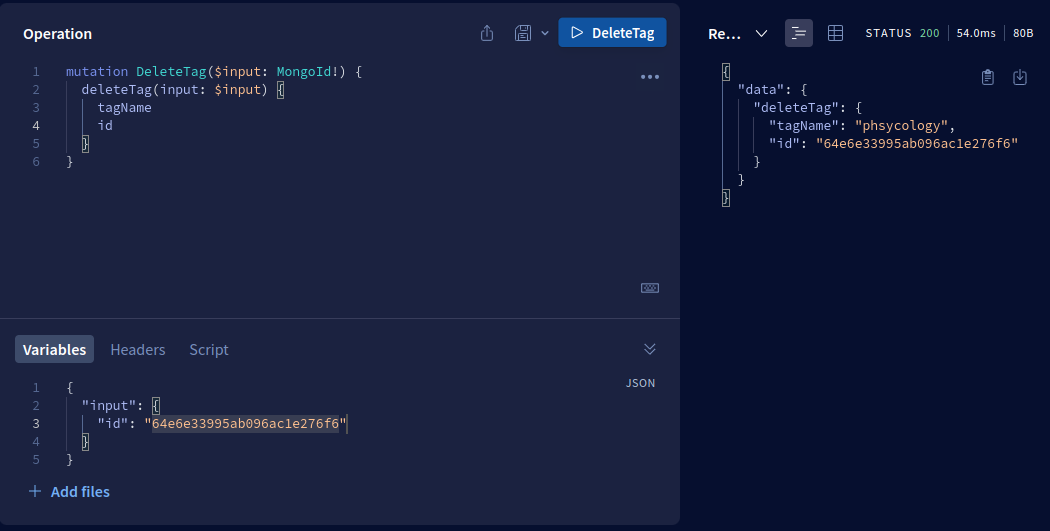
Task: Click the tagName field in the operation
Action: tap(125, 107)
